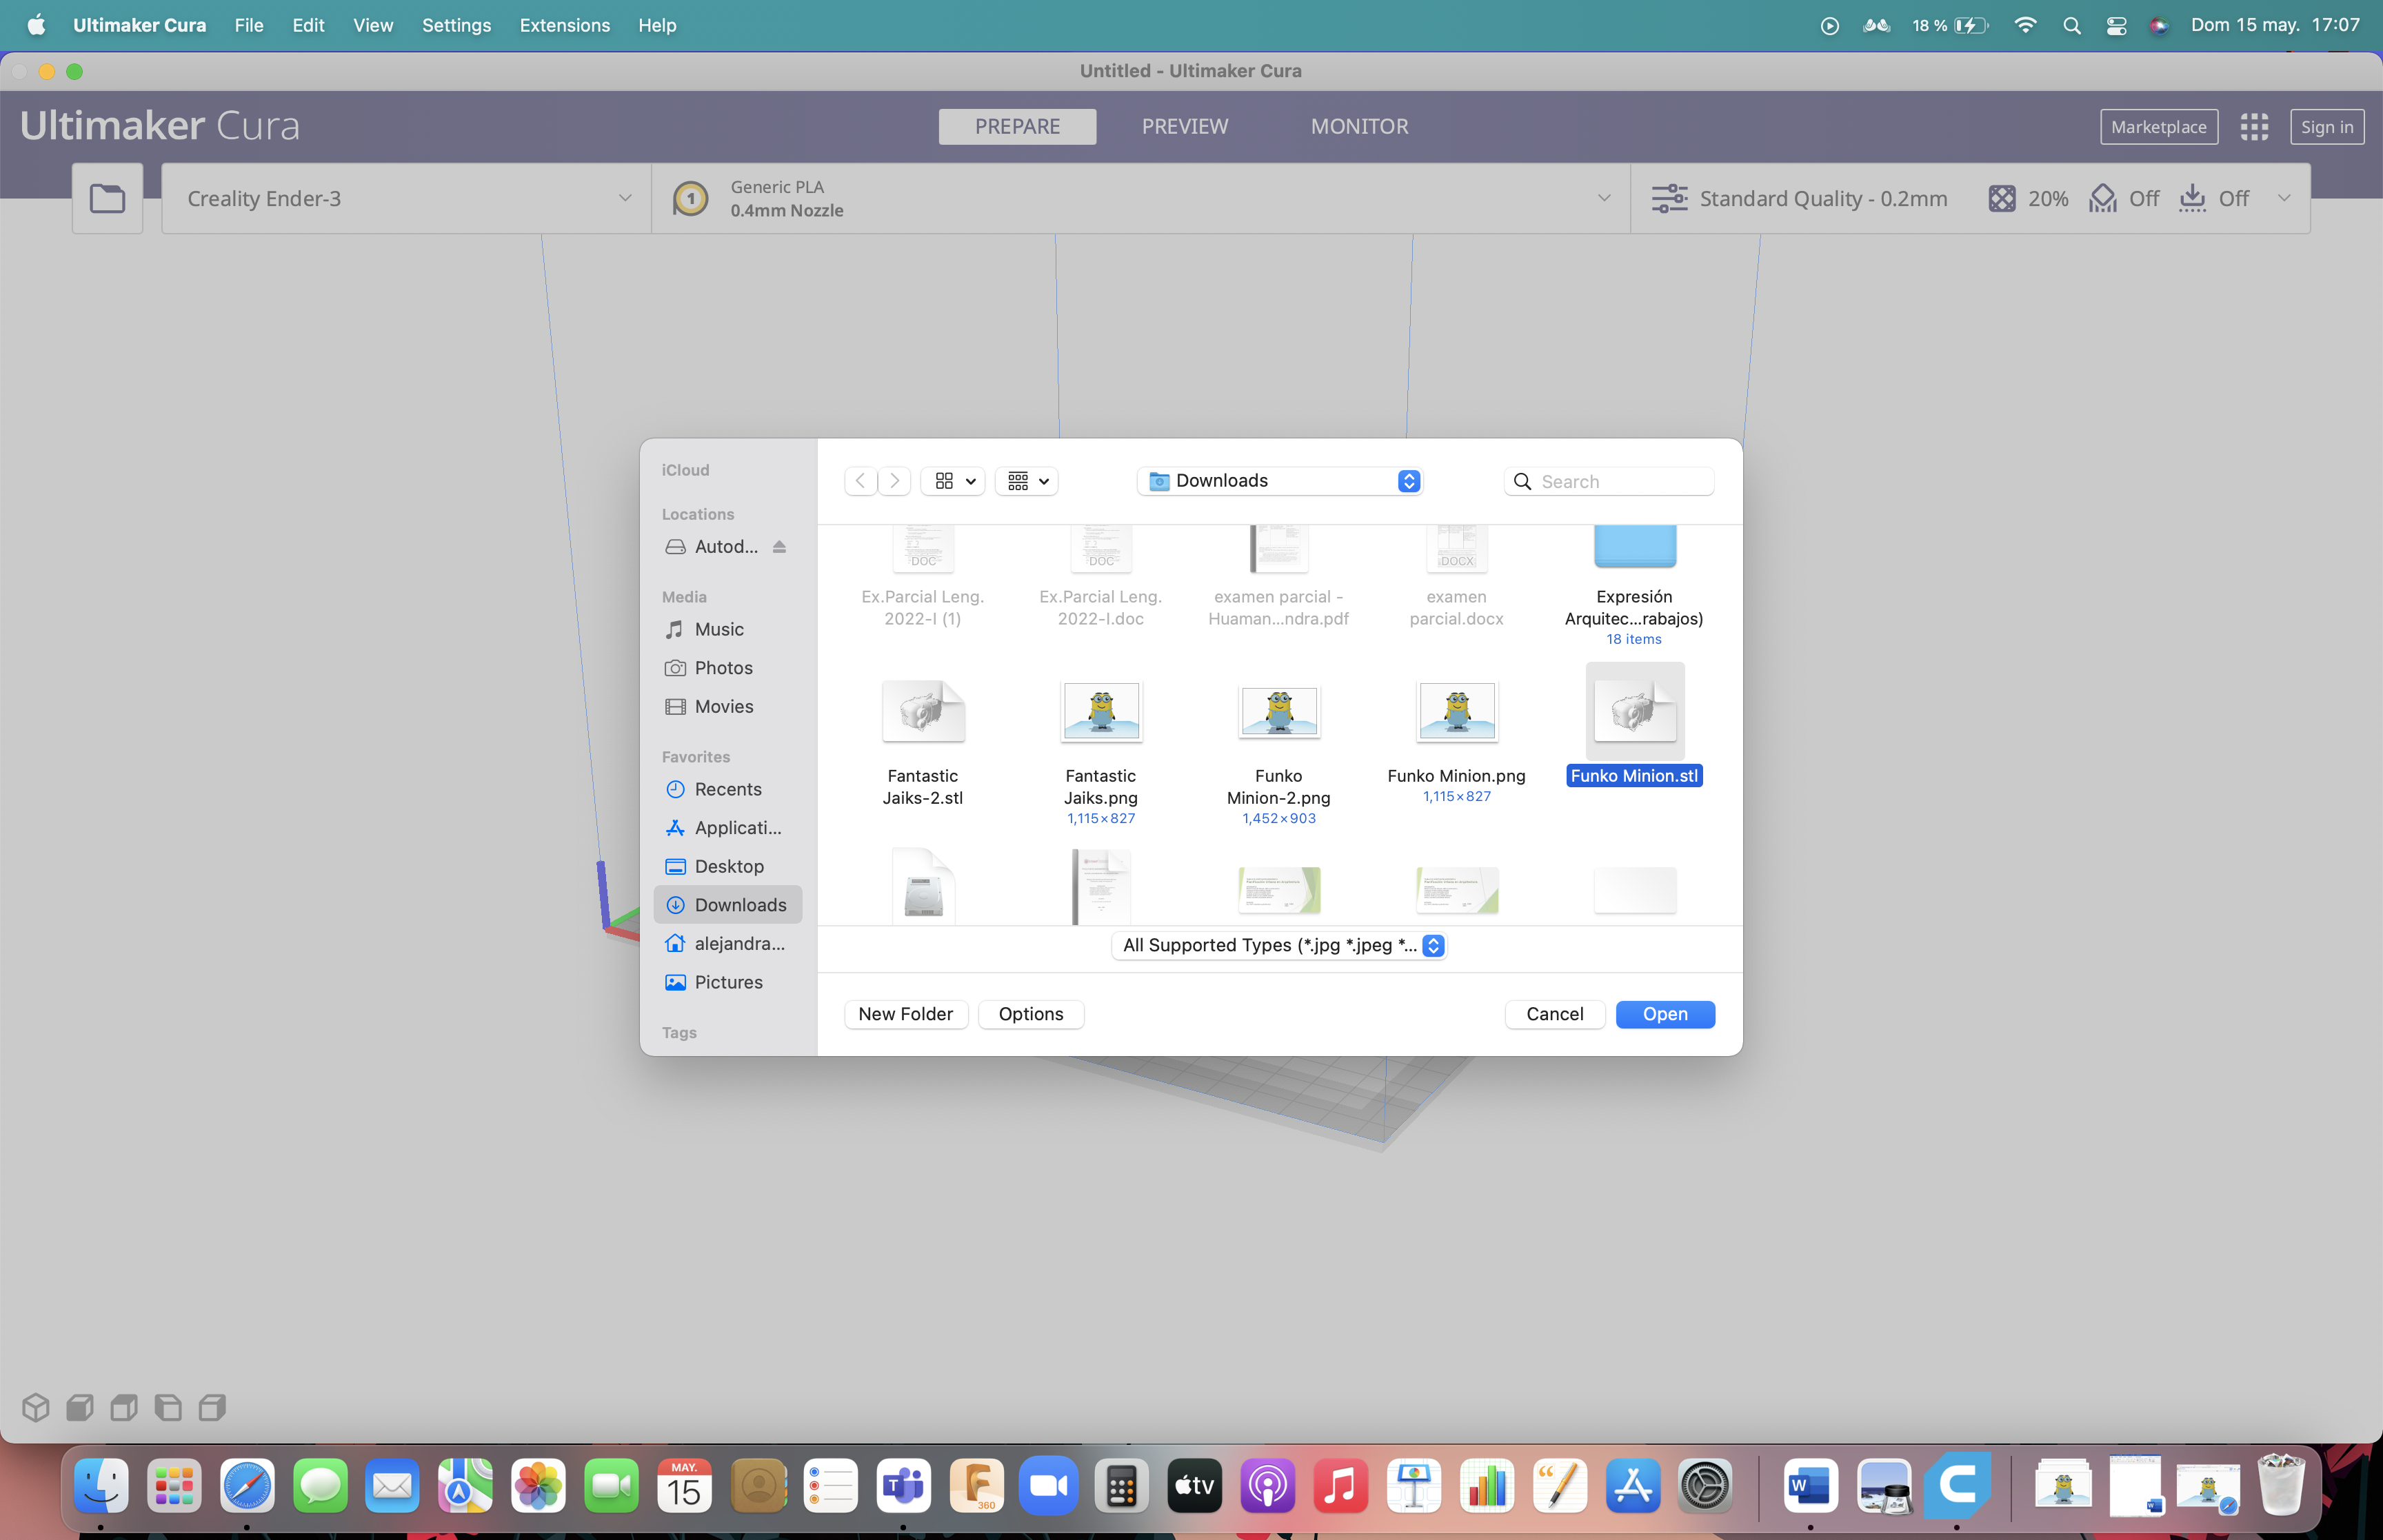Open the Creality Ender-3 printer dropdown
This screenshot has height=1540, width=2383.
click(x=406, y=198)
